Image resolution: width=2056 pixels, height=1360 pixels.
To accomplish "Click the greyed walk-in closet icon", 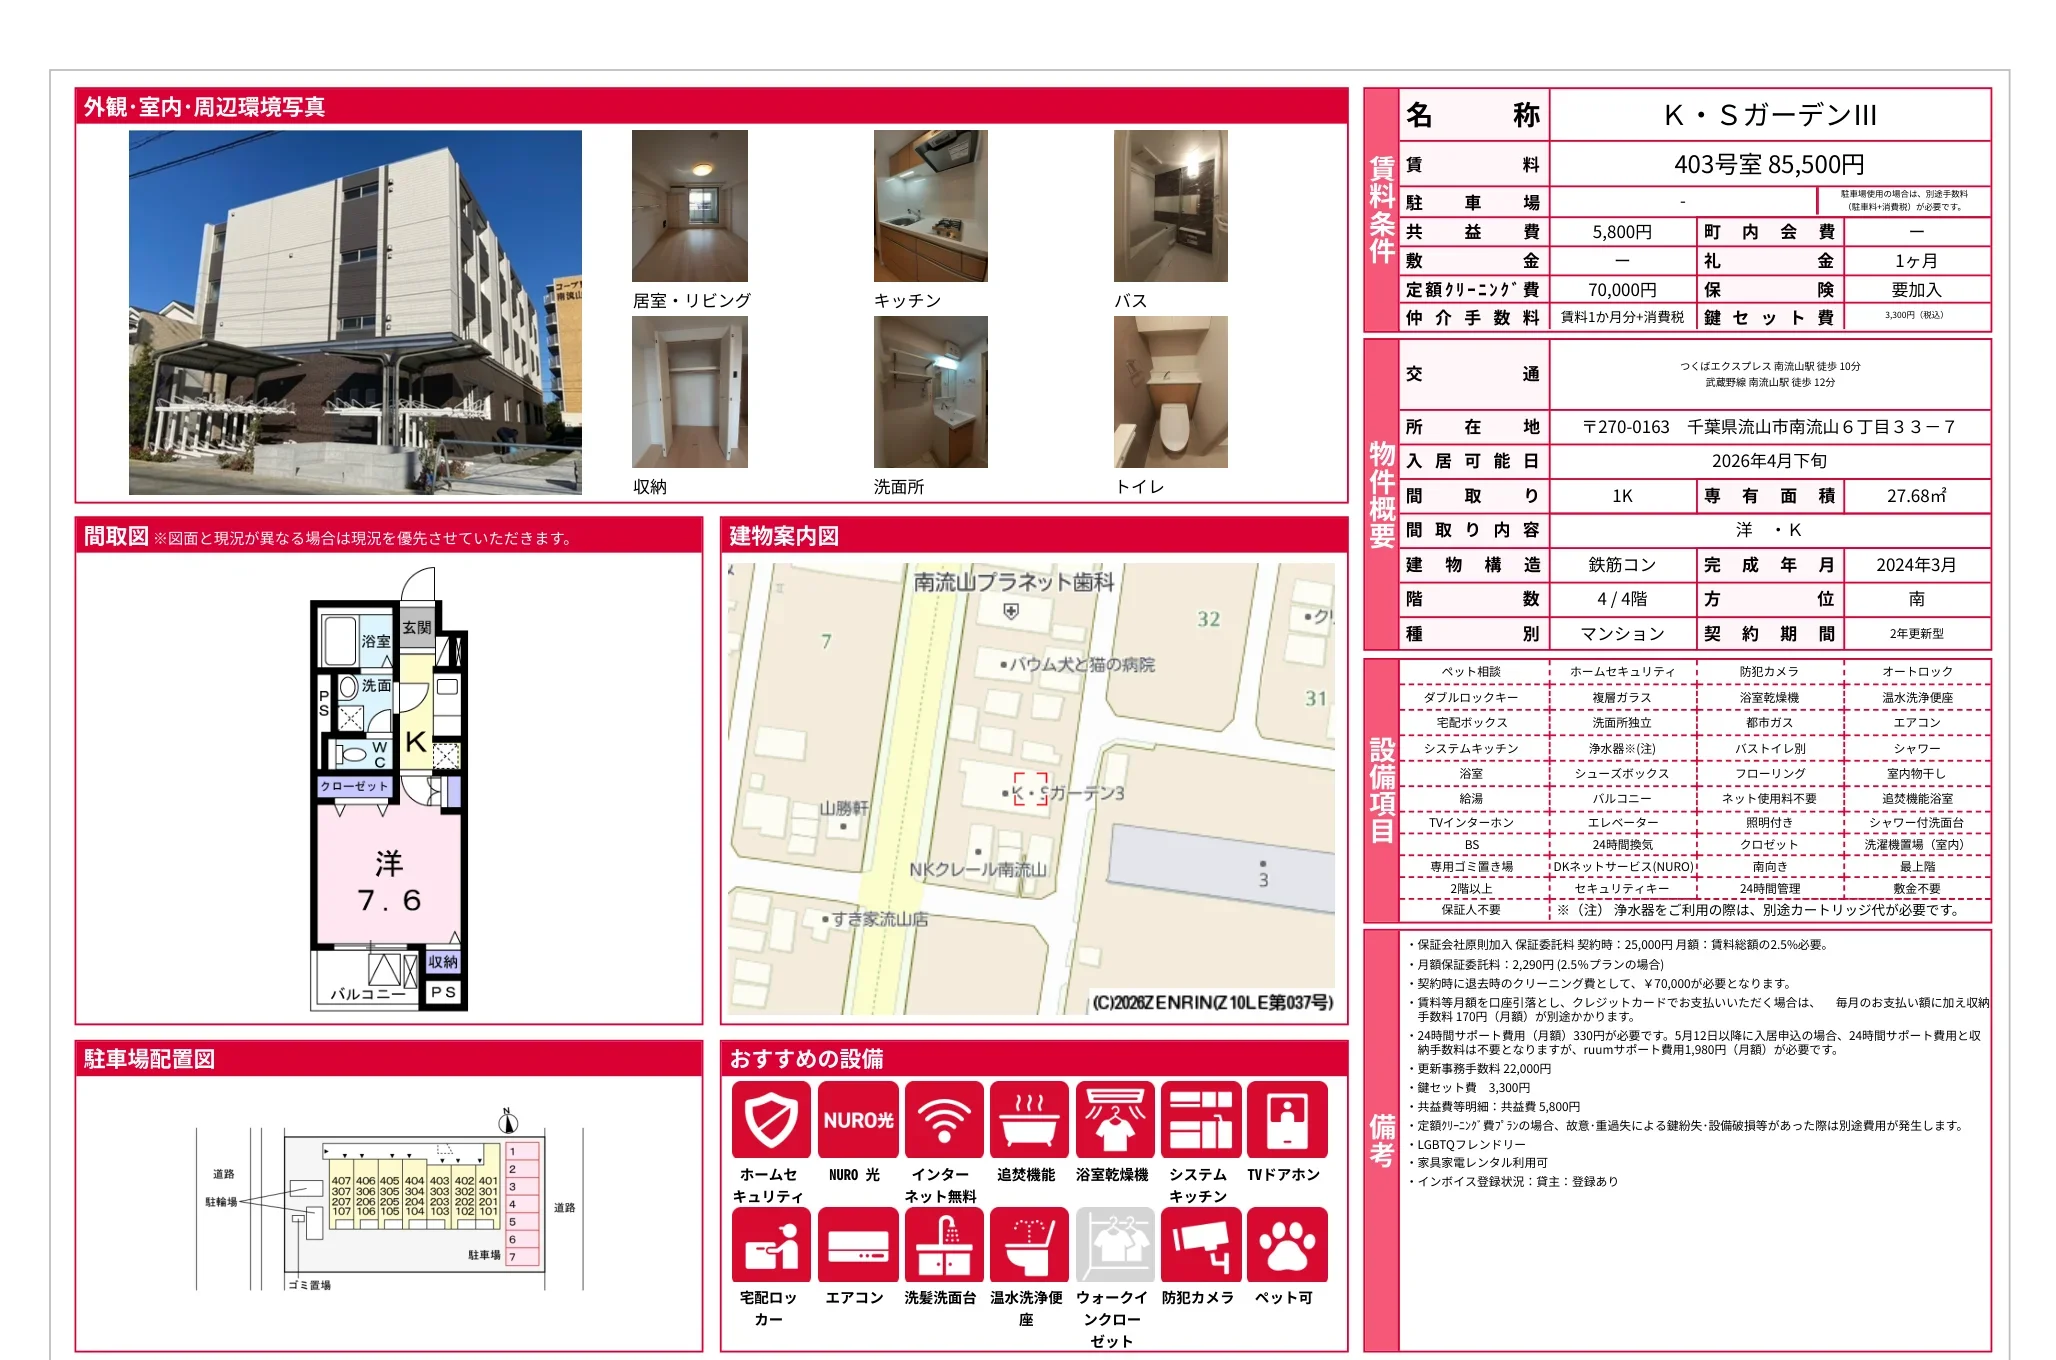I will click(1115, 1244).
